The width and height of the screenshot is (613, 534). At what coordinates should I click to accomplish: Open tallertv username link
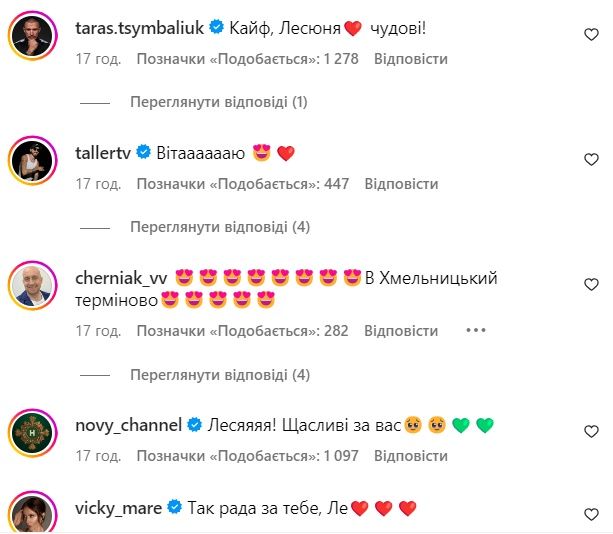pyautogui.click(x=103, y=153)
